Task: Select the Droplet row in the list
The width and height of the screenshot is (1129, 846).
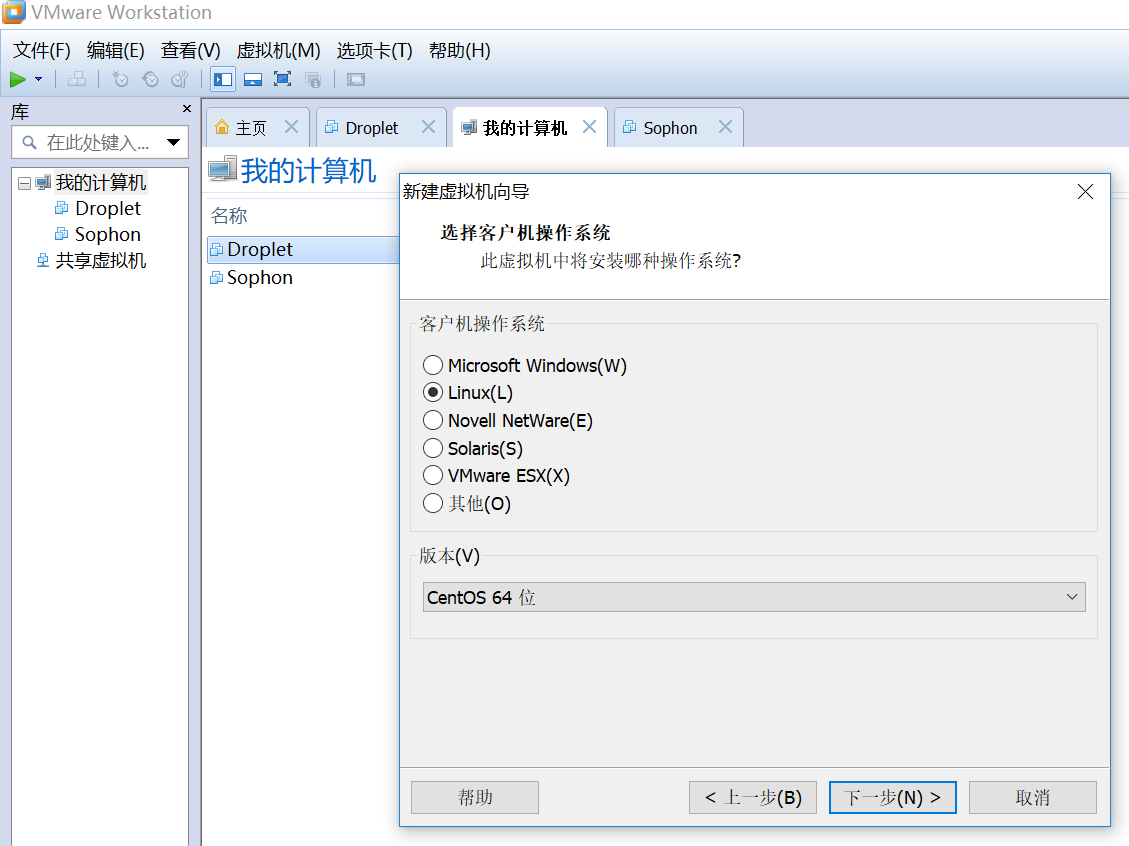Action: click(303, 250)
